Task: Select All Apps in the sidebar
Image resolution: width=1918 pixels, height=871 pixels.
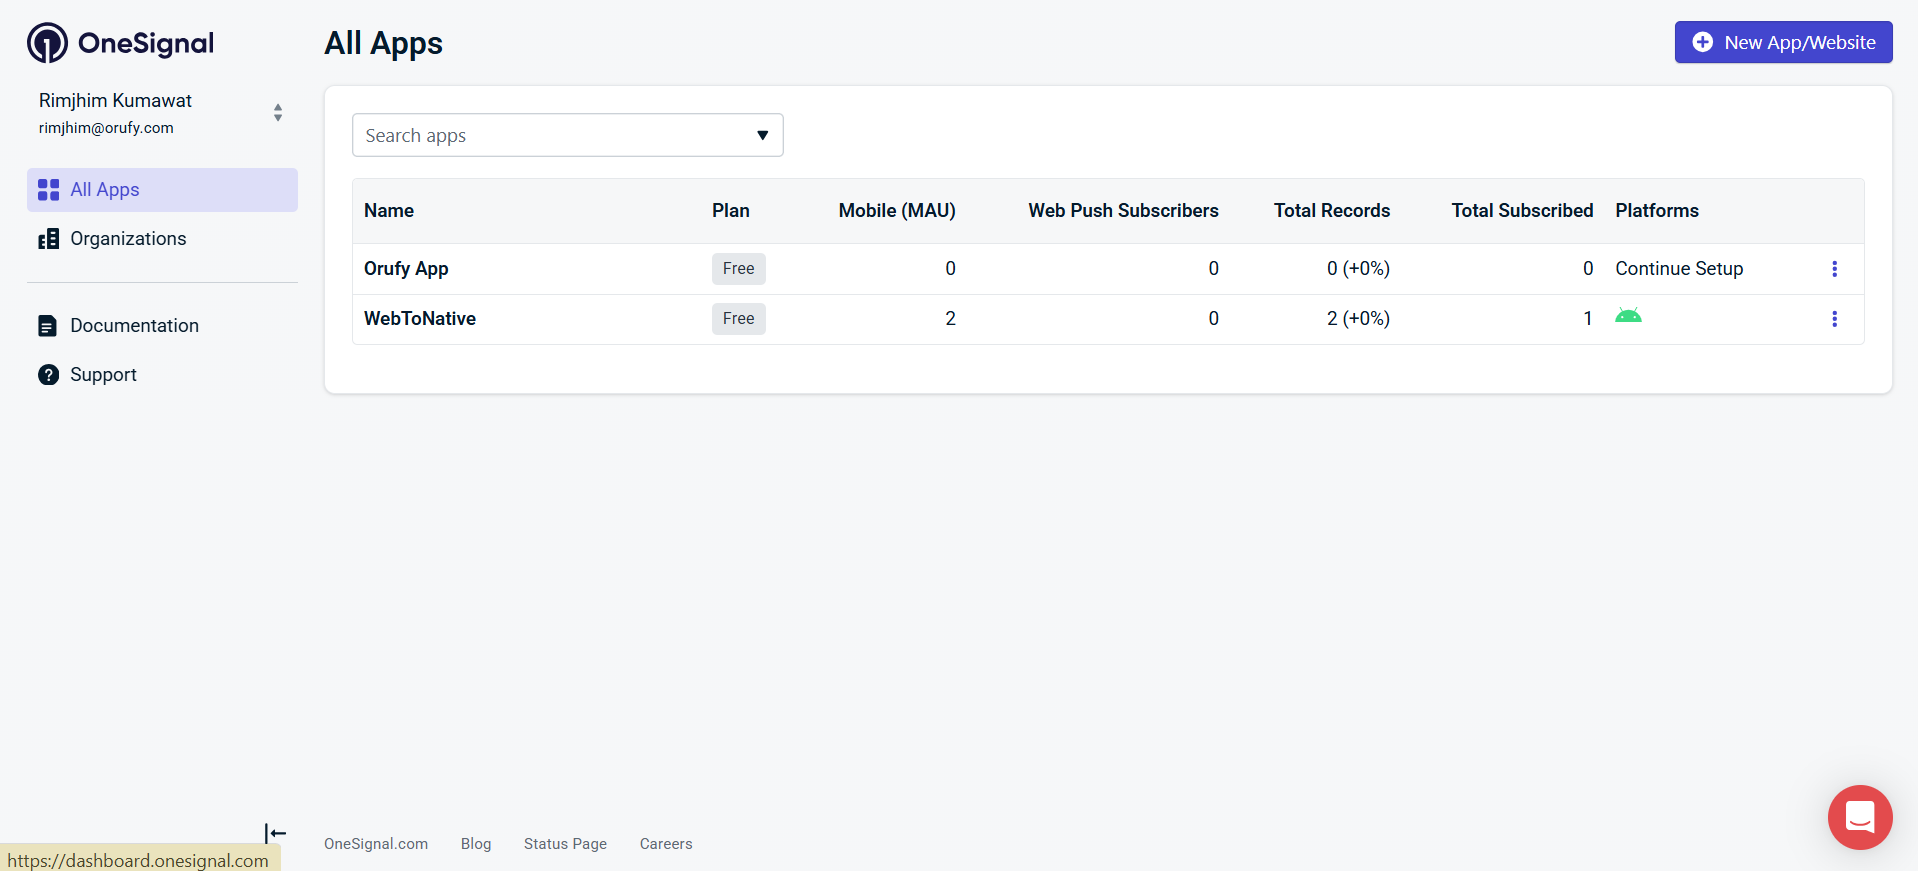Action: pos(162,190)
